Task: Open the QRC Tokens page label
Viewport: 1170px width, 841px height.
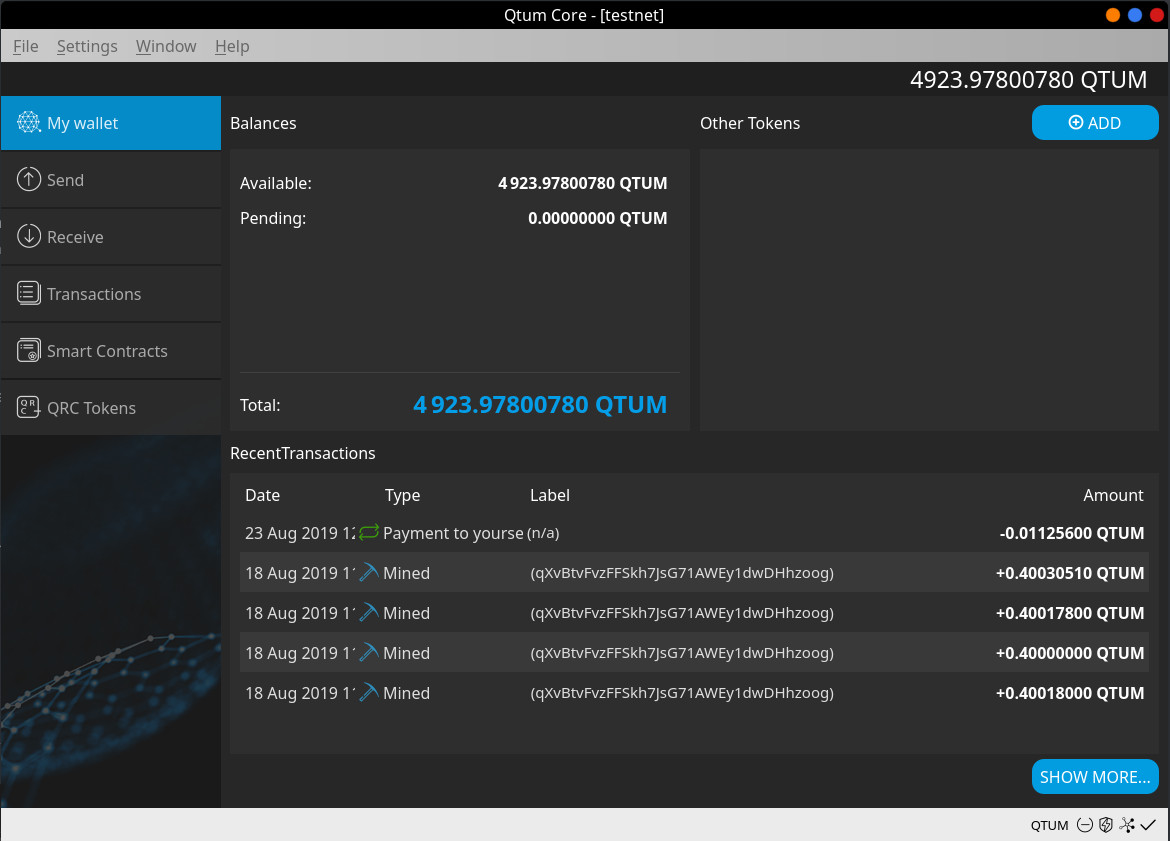Action: (91, 408)
